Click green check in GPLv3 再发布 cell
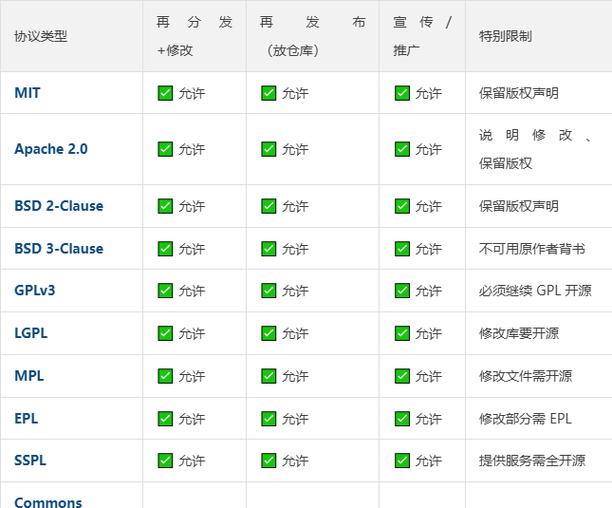 [x=269, y=290]
